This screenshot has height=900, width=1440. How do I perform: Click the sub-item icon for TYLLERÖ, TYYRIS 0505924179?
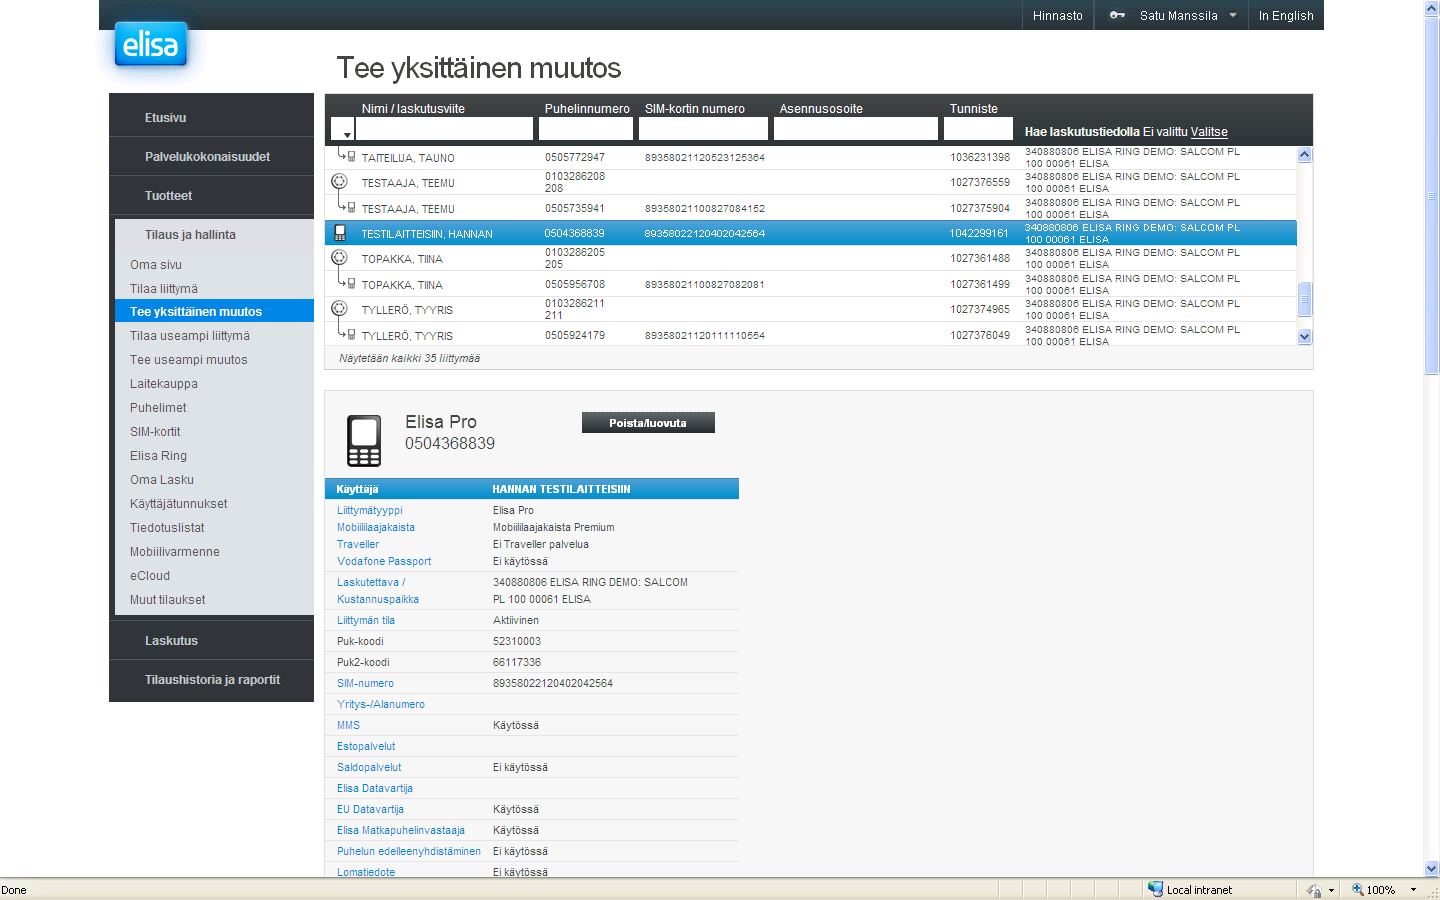346,334
